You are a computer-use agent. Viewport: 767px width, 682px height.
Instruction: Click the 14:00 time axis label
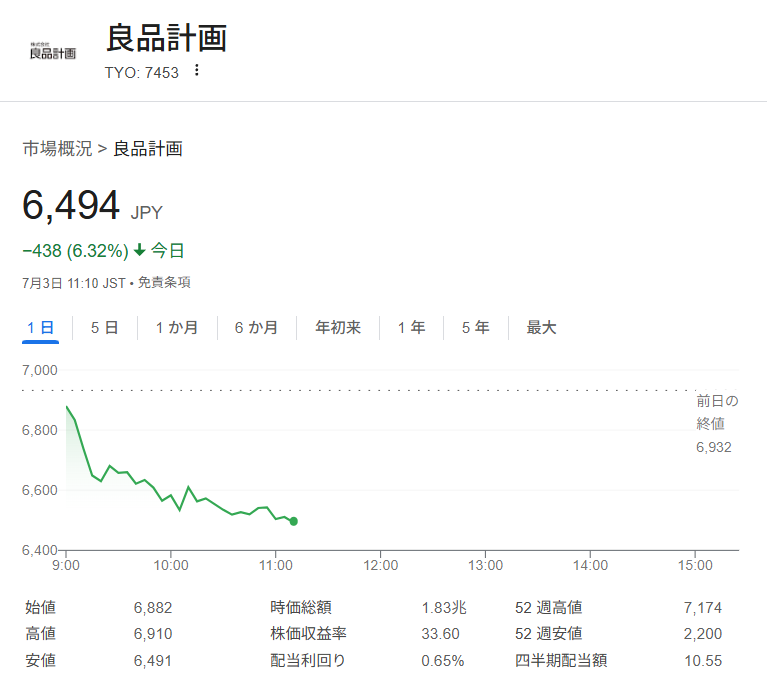[x=590, y=566]
